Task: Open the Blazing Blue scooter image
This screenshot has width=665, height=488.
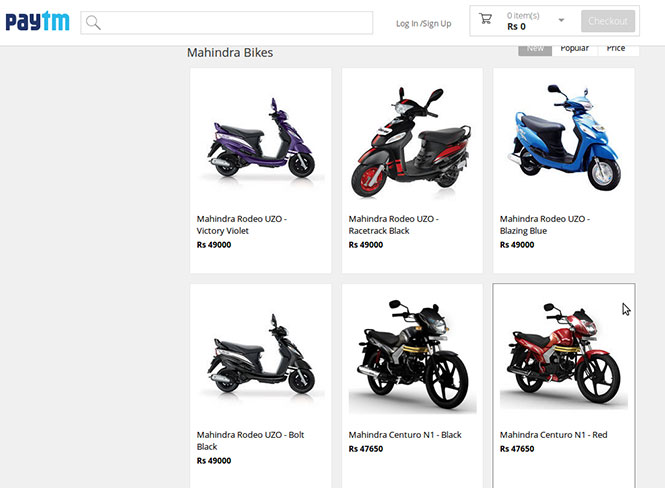Action: click(x=564, y=138)
